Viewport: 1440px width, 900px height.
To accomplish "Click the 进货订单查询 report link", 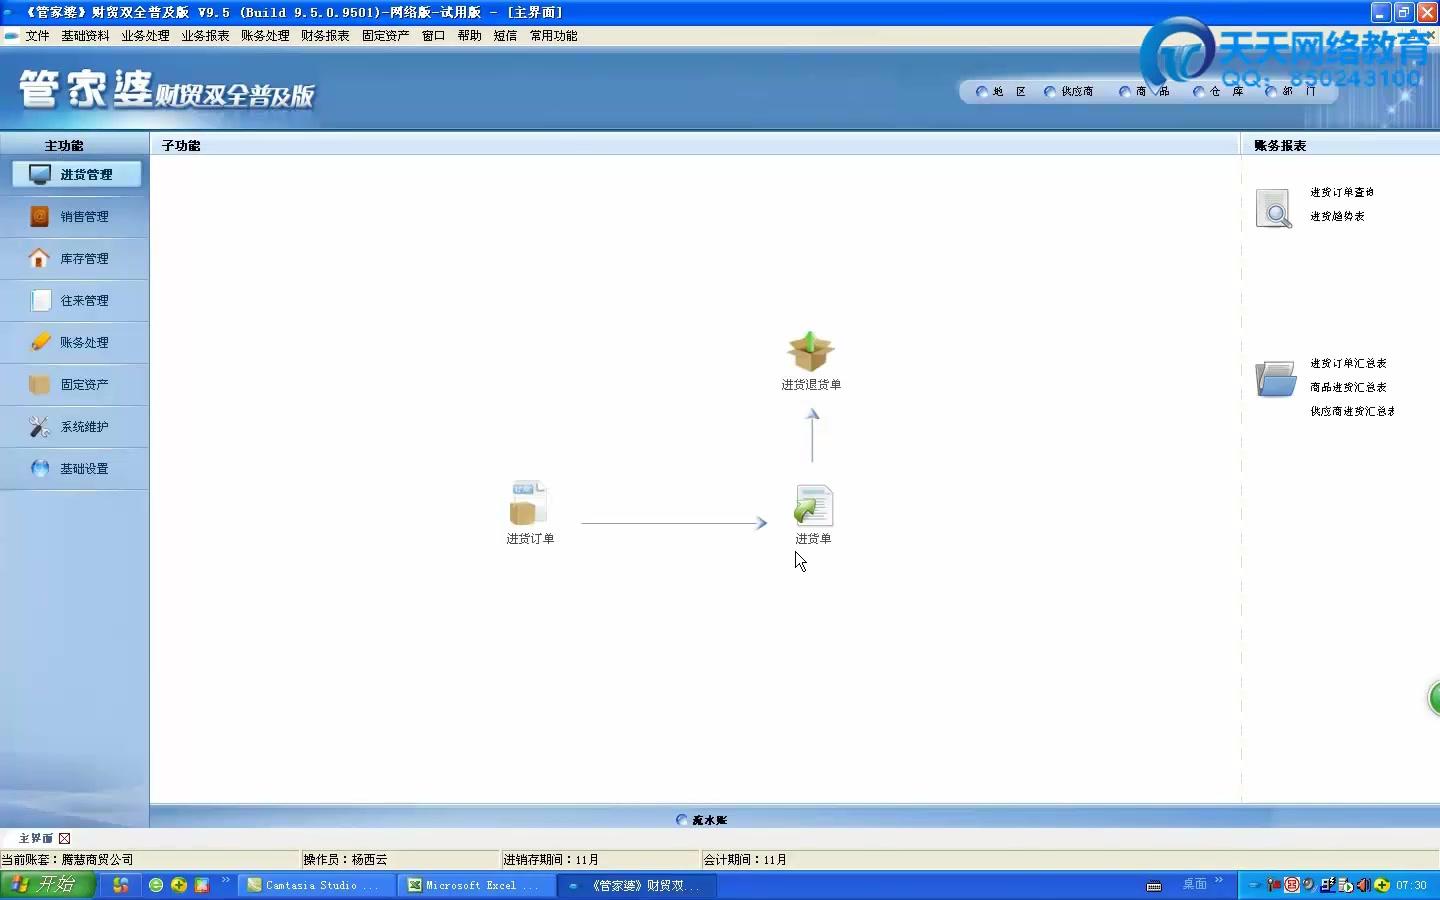I will pyautogui.click(x=1342, y=192).
